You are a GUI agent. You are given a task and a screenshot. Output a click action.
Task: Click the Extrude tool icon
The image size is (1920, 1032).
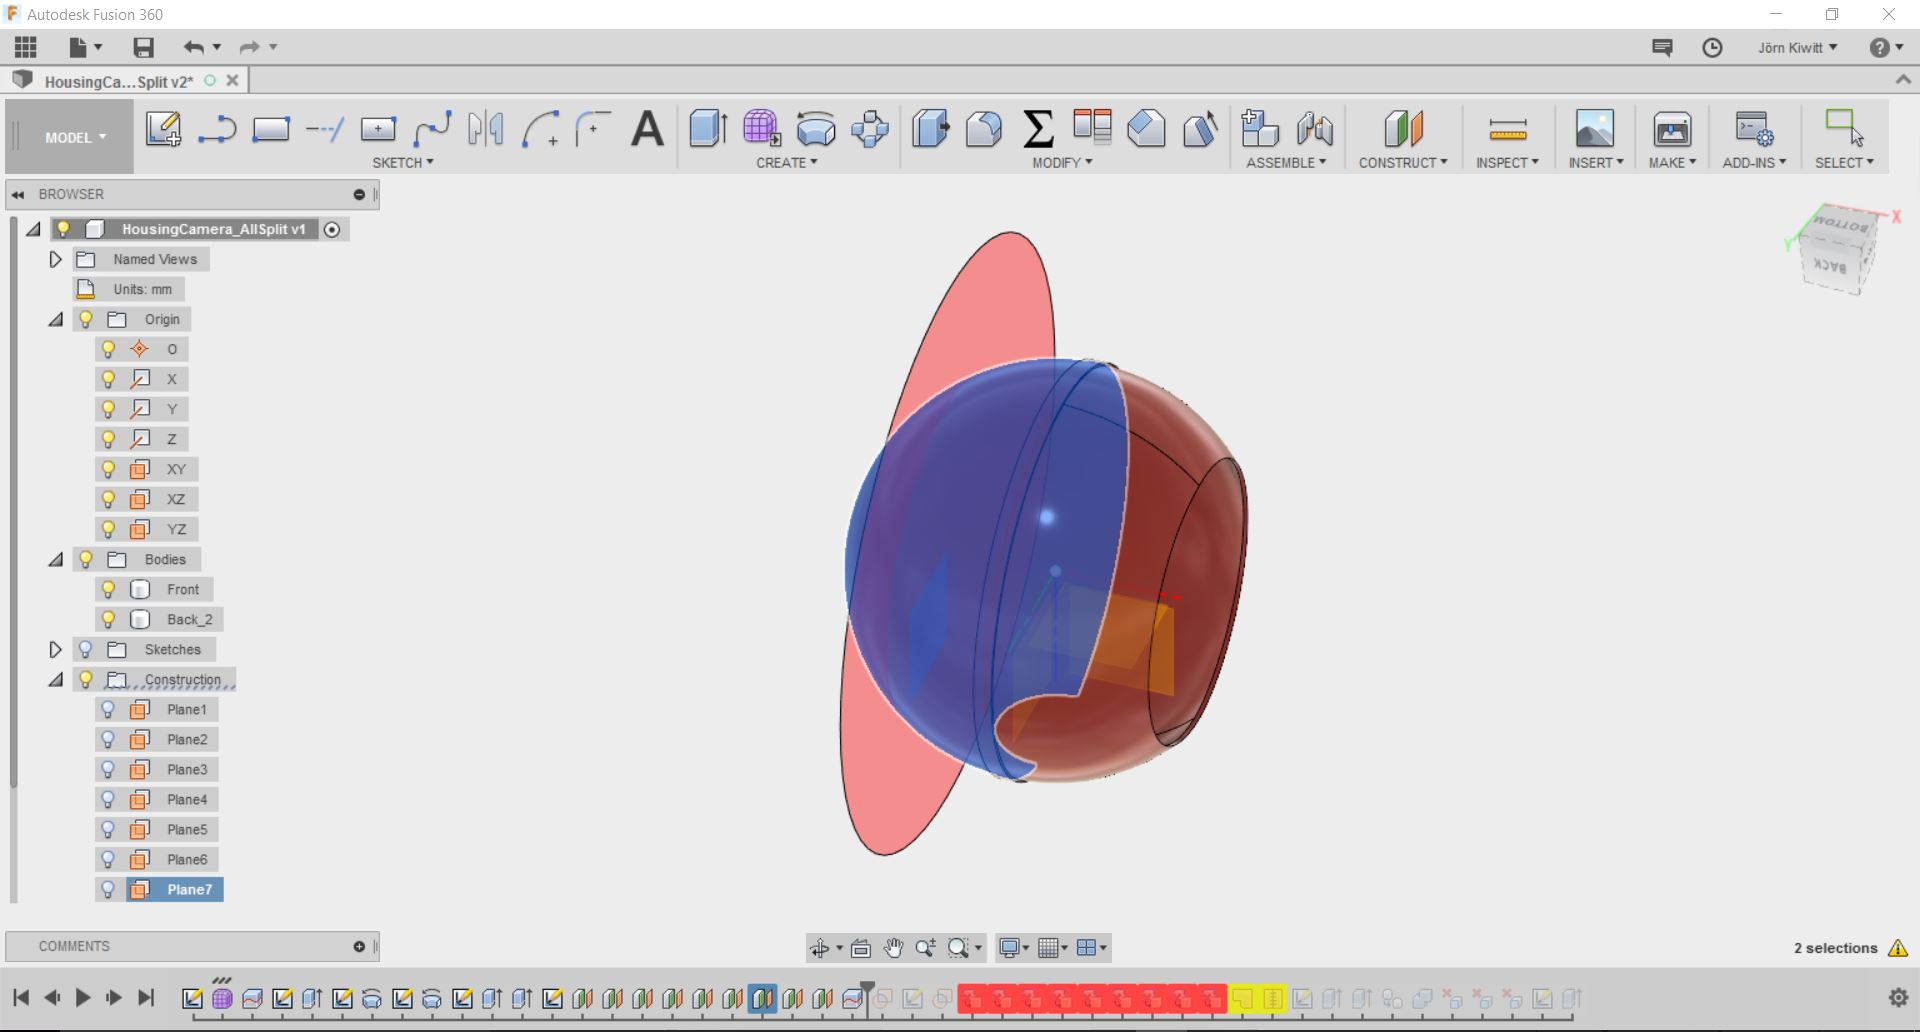click(x=708, y=129)
